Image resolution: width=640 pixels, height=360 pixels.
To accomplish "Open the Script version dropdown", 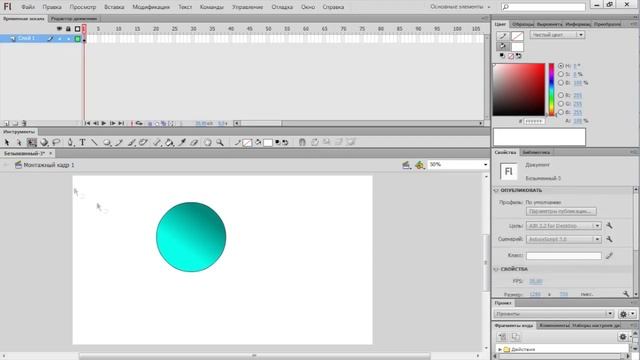I will point(563,239).
